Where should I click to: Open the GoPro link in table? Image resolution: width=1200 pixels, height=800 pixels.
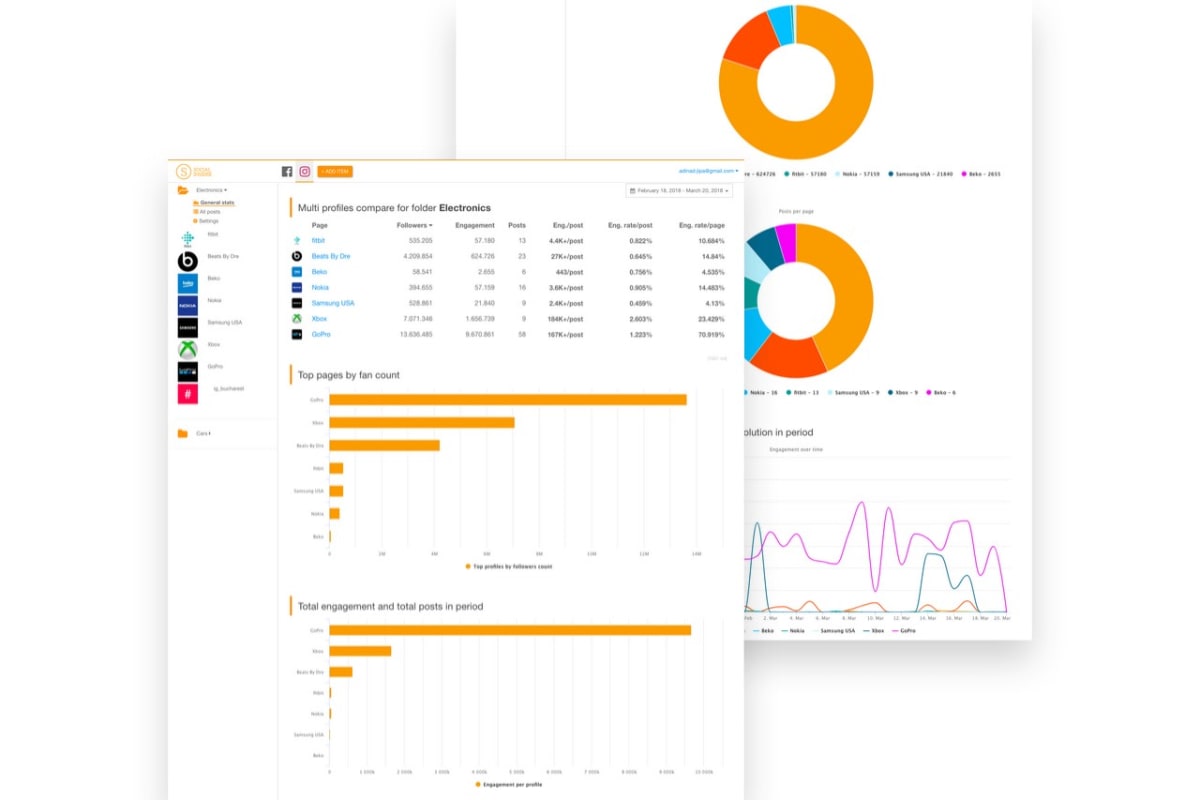[321, 334]
